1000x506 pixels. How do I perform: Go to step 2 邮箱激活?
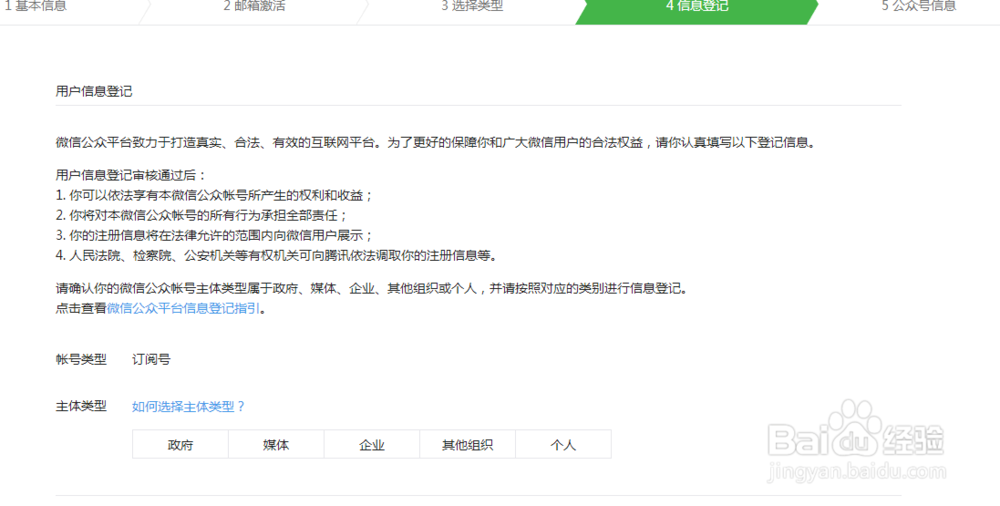pos(254,6)
